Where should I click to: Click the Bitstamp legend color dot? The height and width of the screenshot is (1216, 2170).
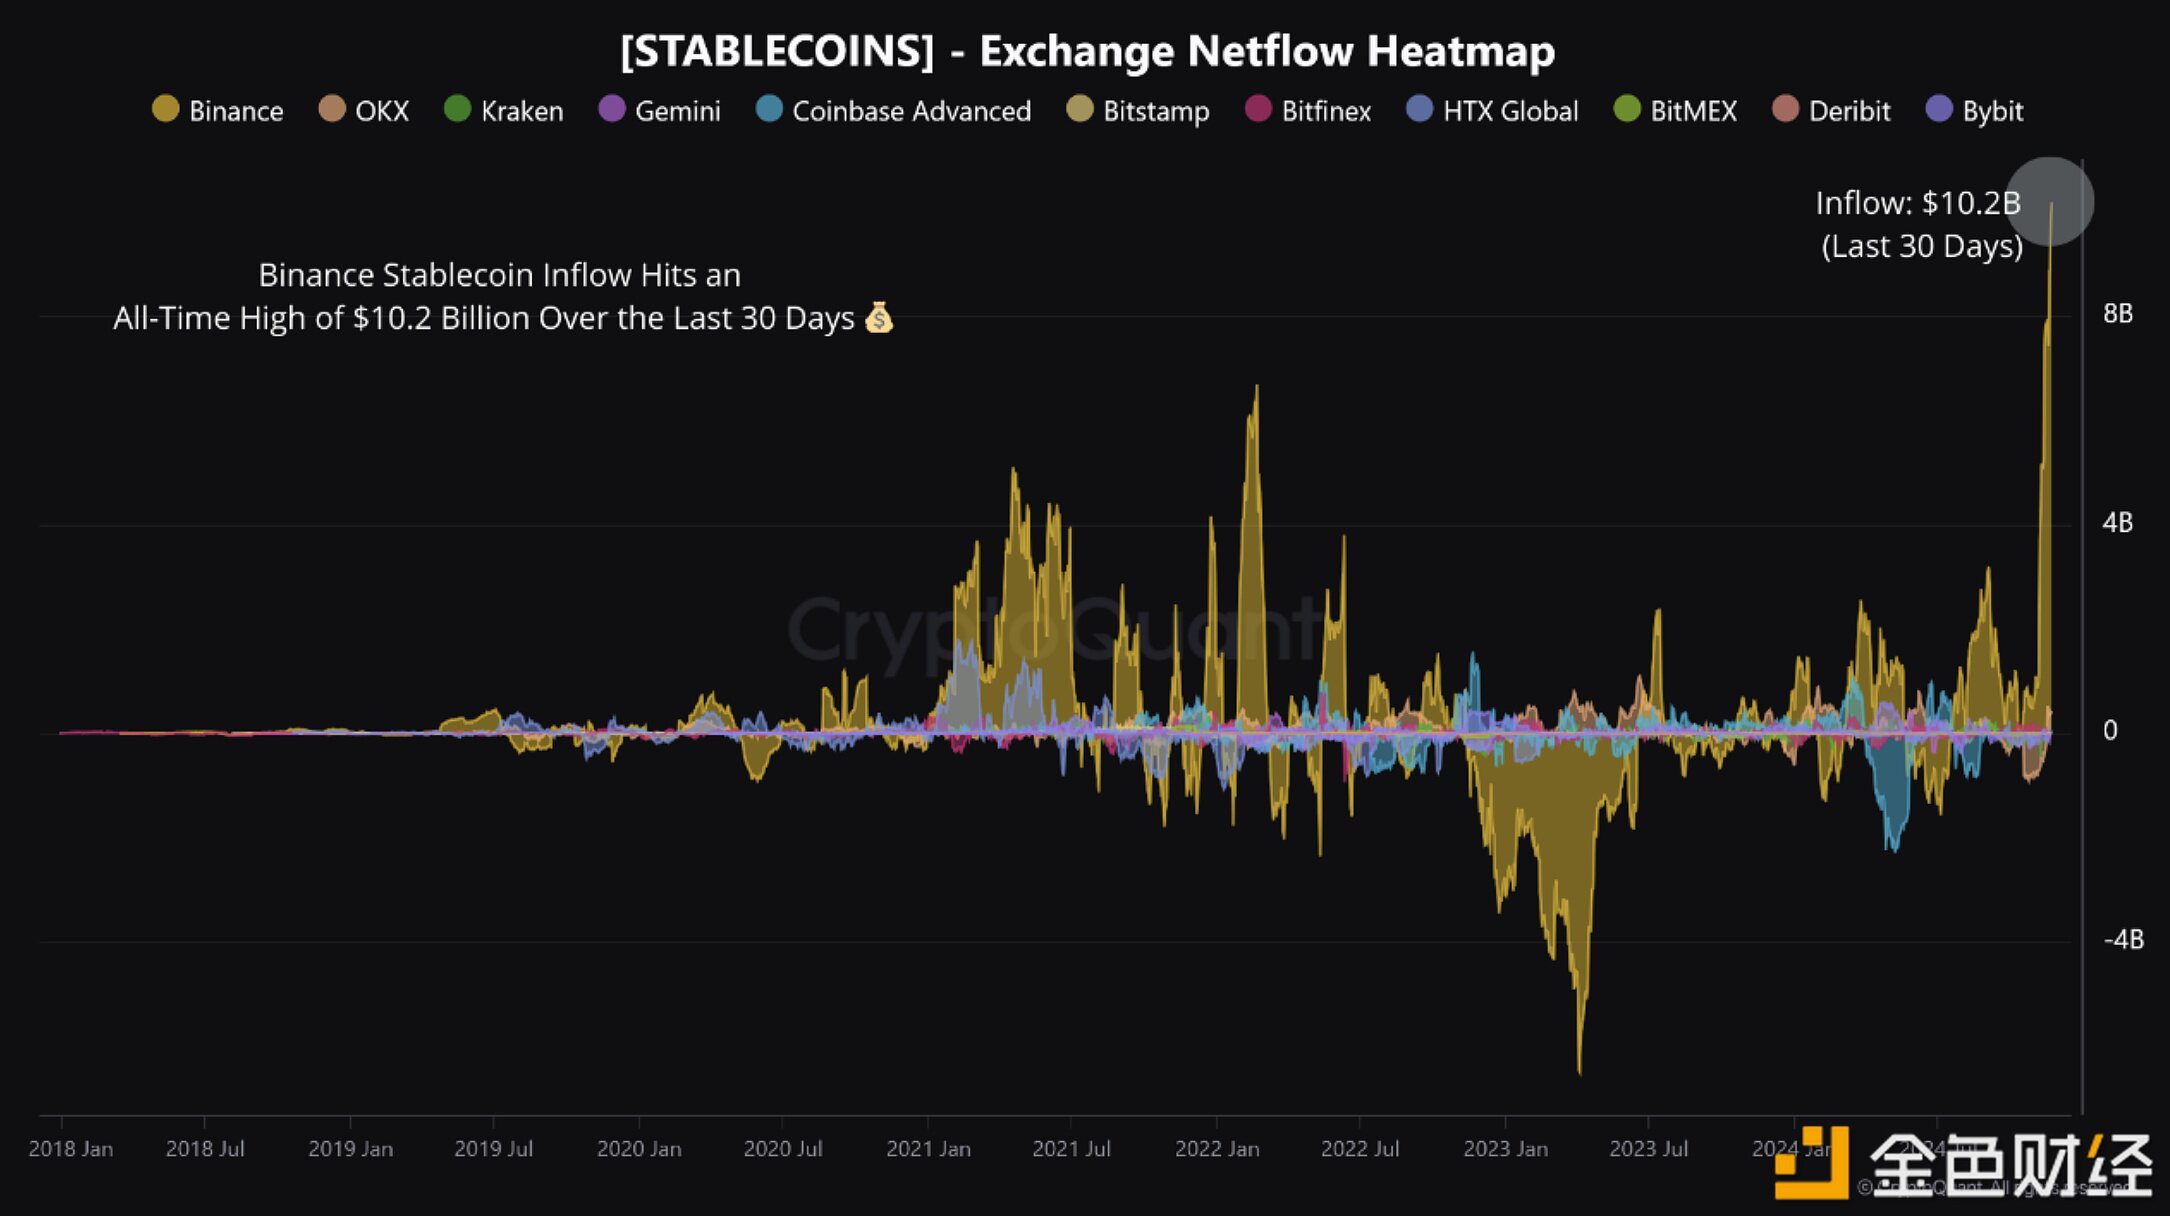coord(1080,109)
